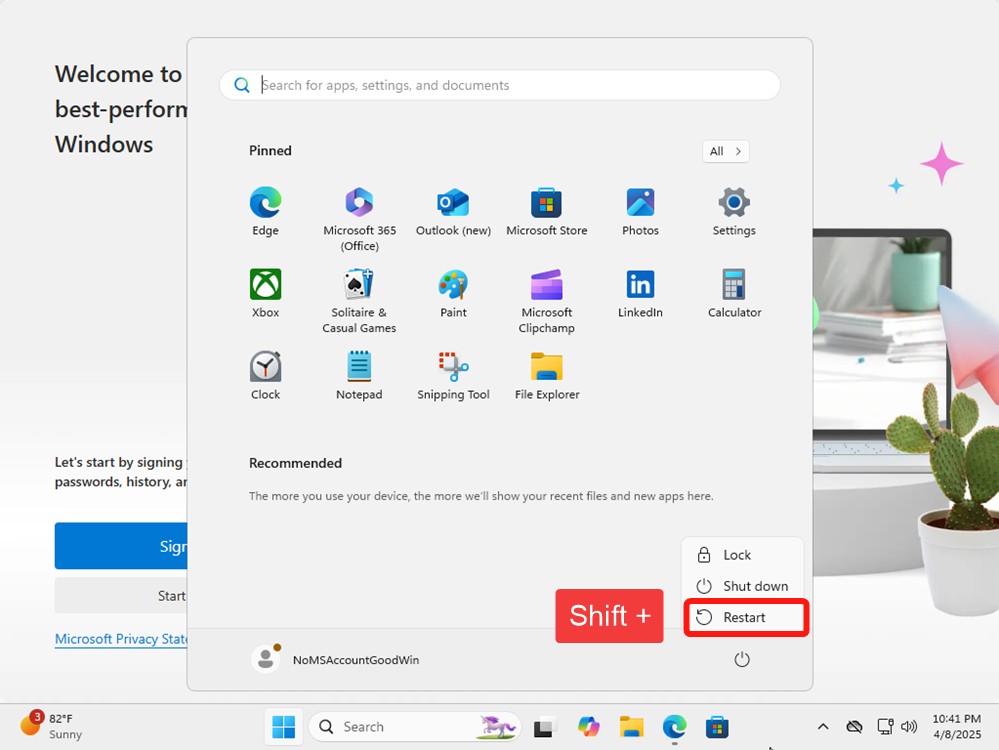Click the OneDrive cloud tray icon
Screen dimensions: 999x750
point(854,726)
